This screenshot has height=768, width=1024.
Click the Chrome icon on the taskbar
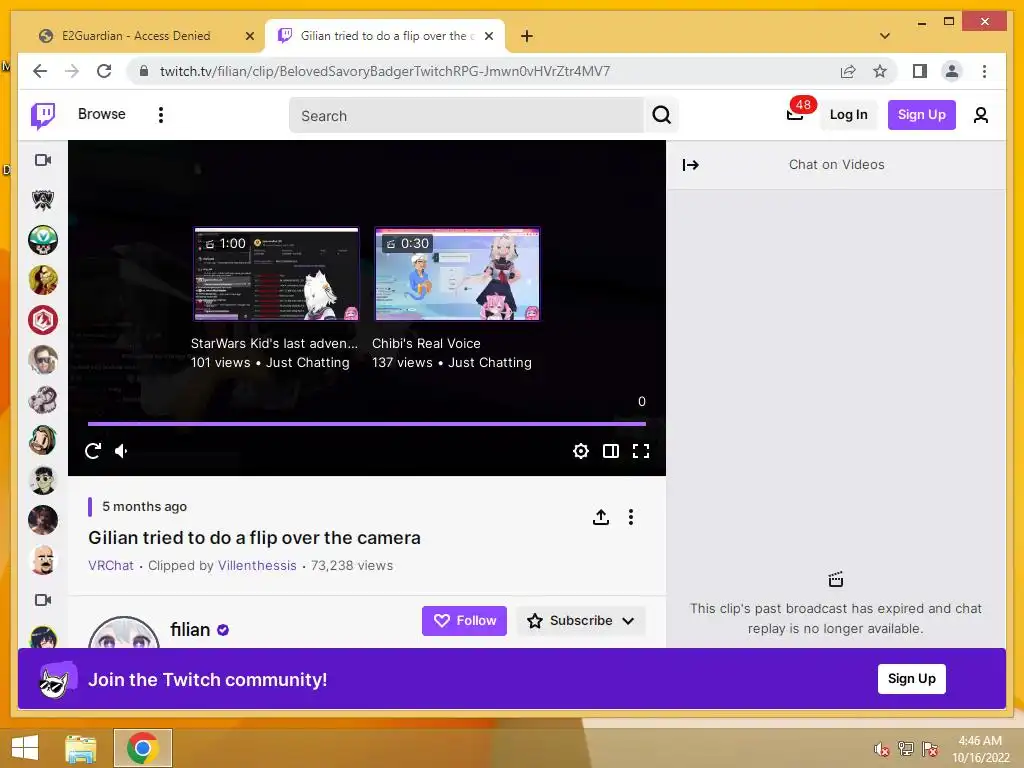(142, 748)
